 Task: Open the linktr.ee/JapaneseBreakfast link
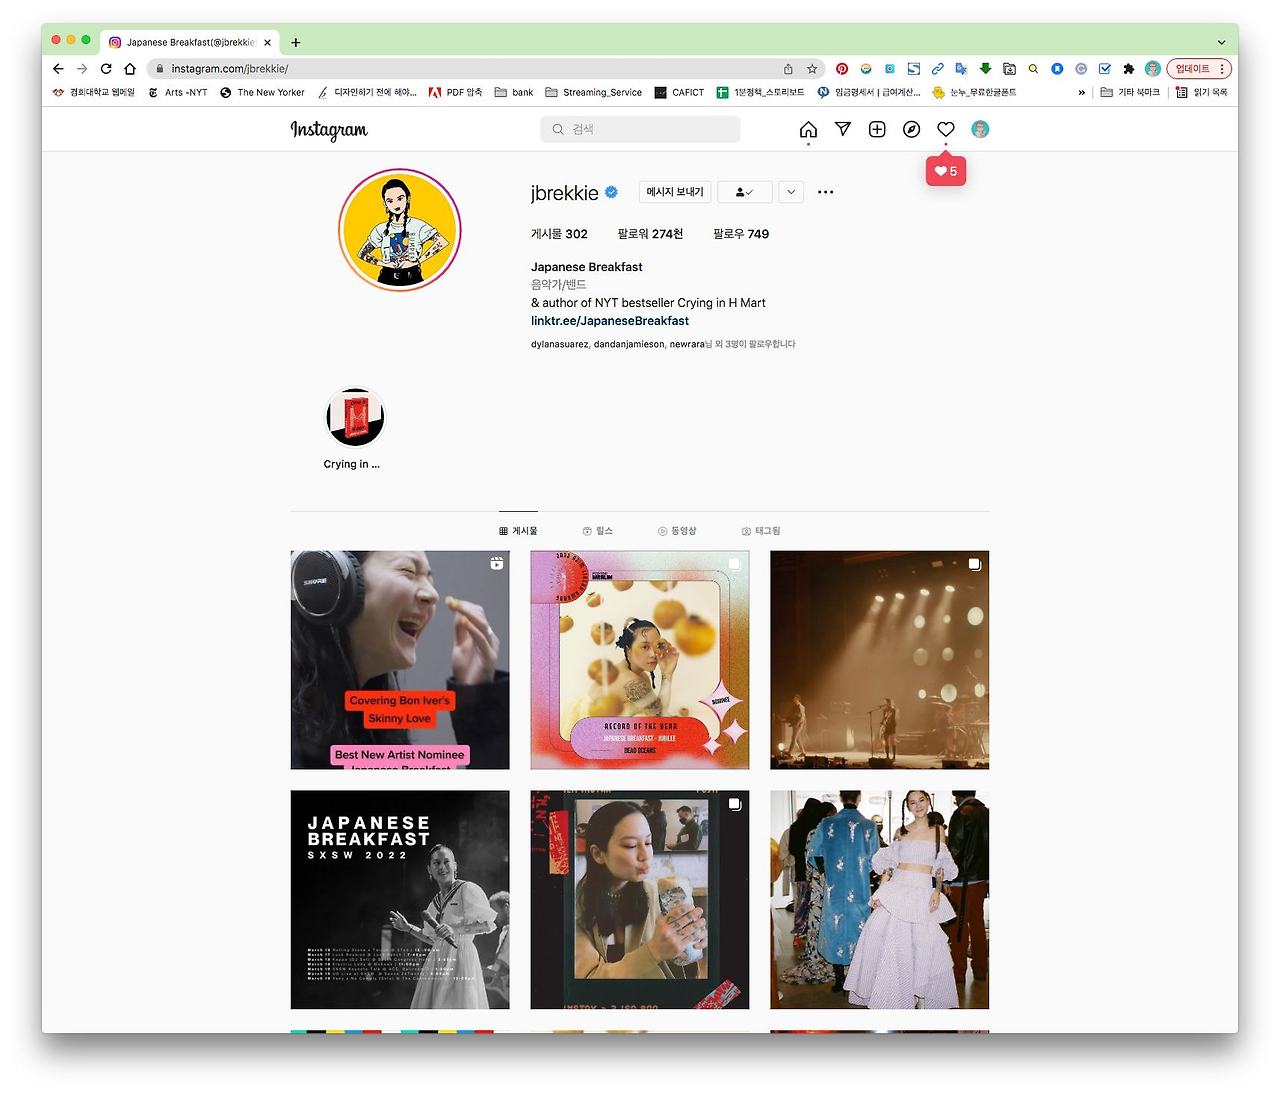[610, 321]
